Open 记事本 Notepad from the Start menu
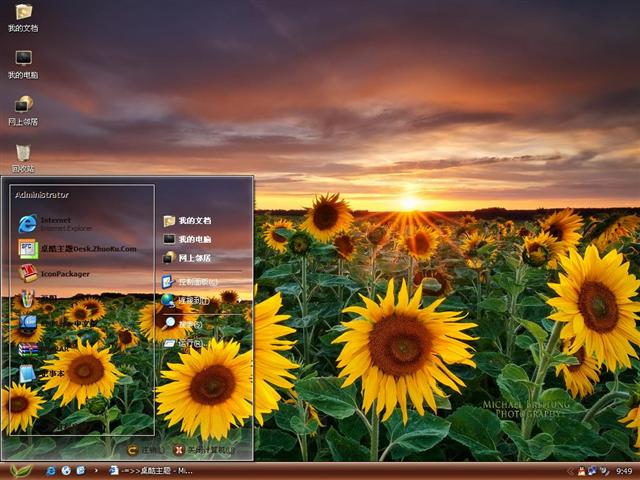This screenshot has height=480, width=640. [x=41, y=374]
